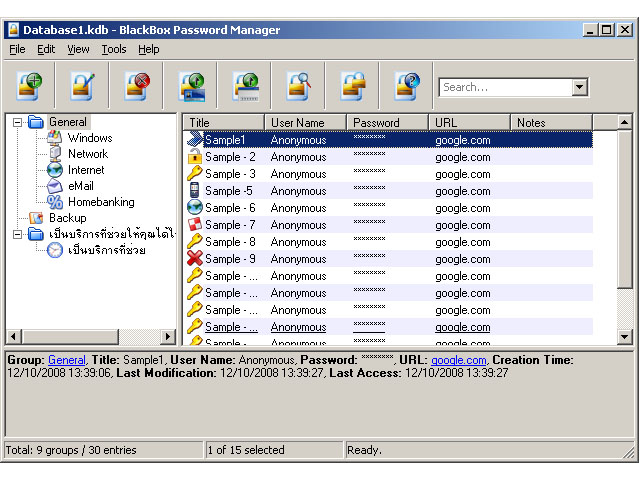The image size is (640, 480).
Task: Click the group tree scroll right arrow
Action: [167, 337]
